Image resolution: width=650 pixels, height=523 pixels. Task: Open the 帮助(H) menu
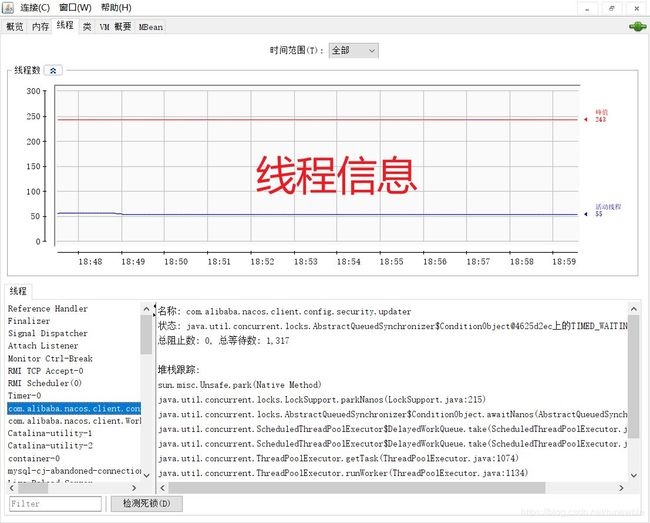(x=116, y=8)
